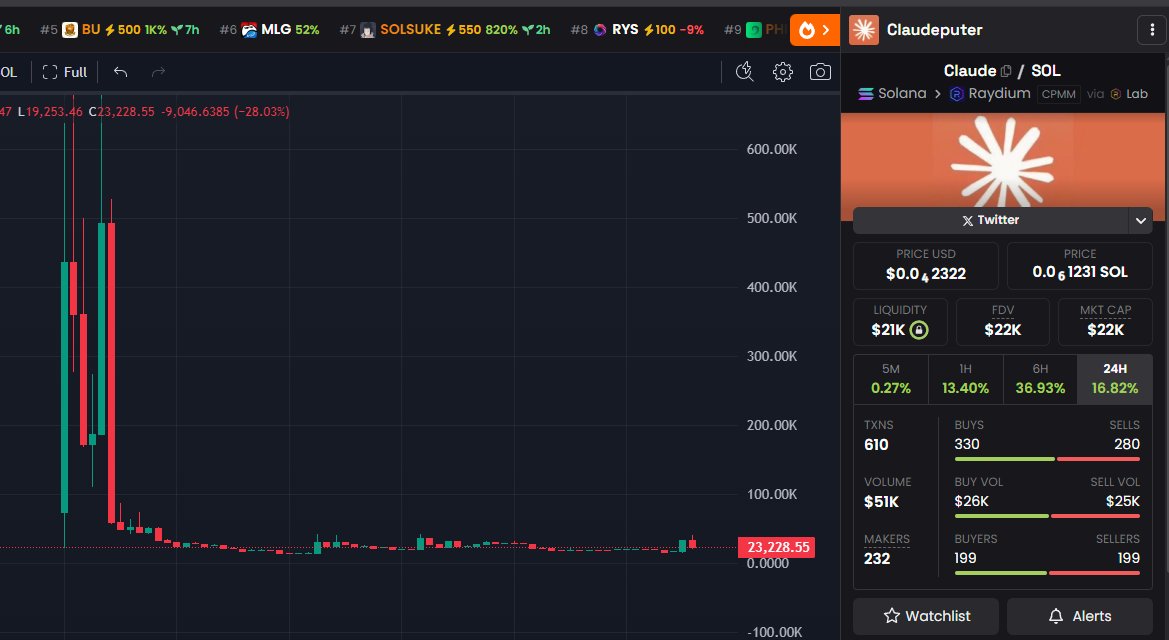Click the Solana chain label
The image size is (1169, 640).
[x=902, y=94]
